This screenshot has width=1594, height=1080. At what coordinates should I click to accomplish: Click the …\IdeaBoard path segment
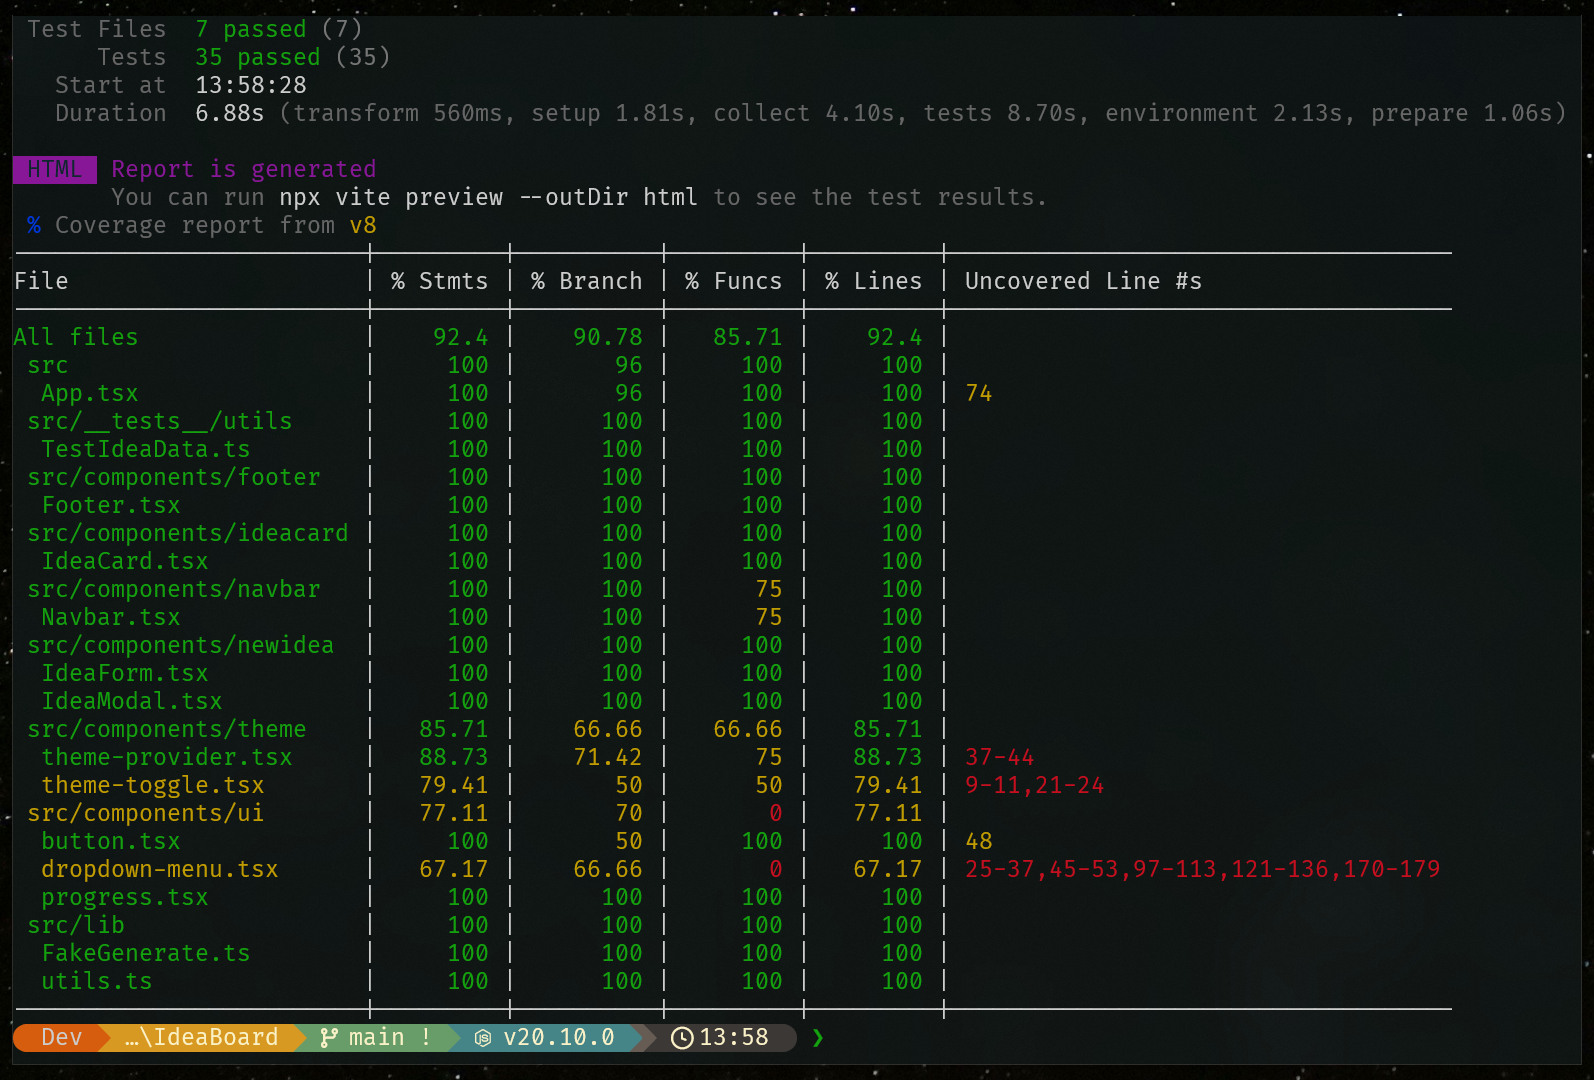pyautogui.click(x=202, y=1038)
